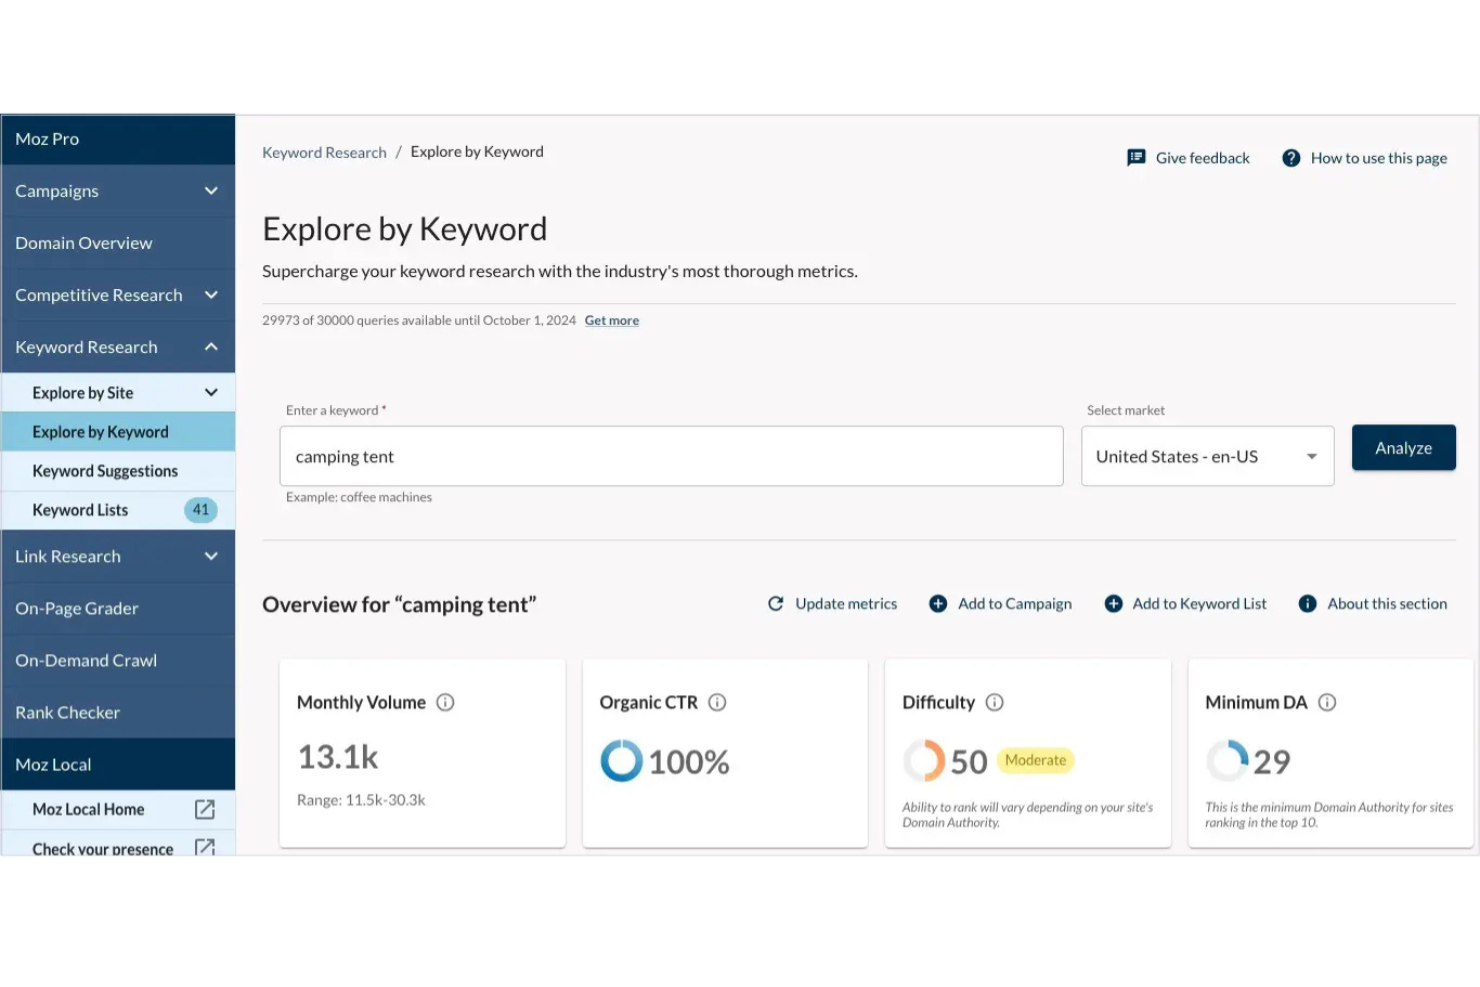Open Moz Local Home

[118, 809]
